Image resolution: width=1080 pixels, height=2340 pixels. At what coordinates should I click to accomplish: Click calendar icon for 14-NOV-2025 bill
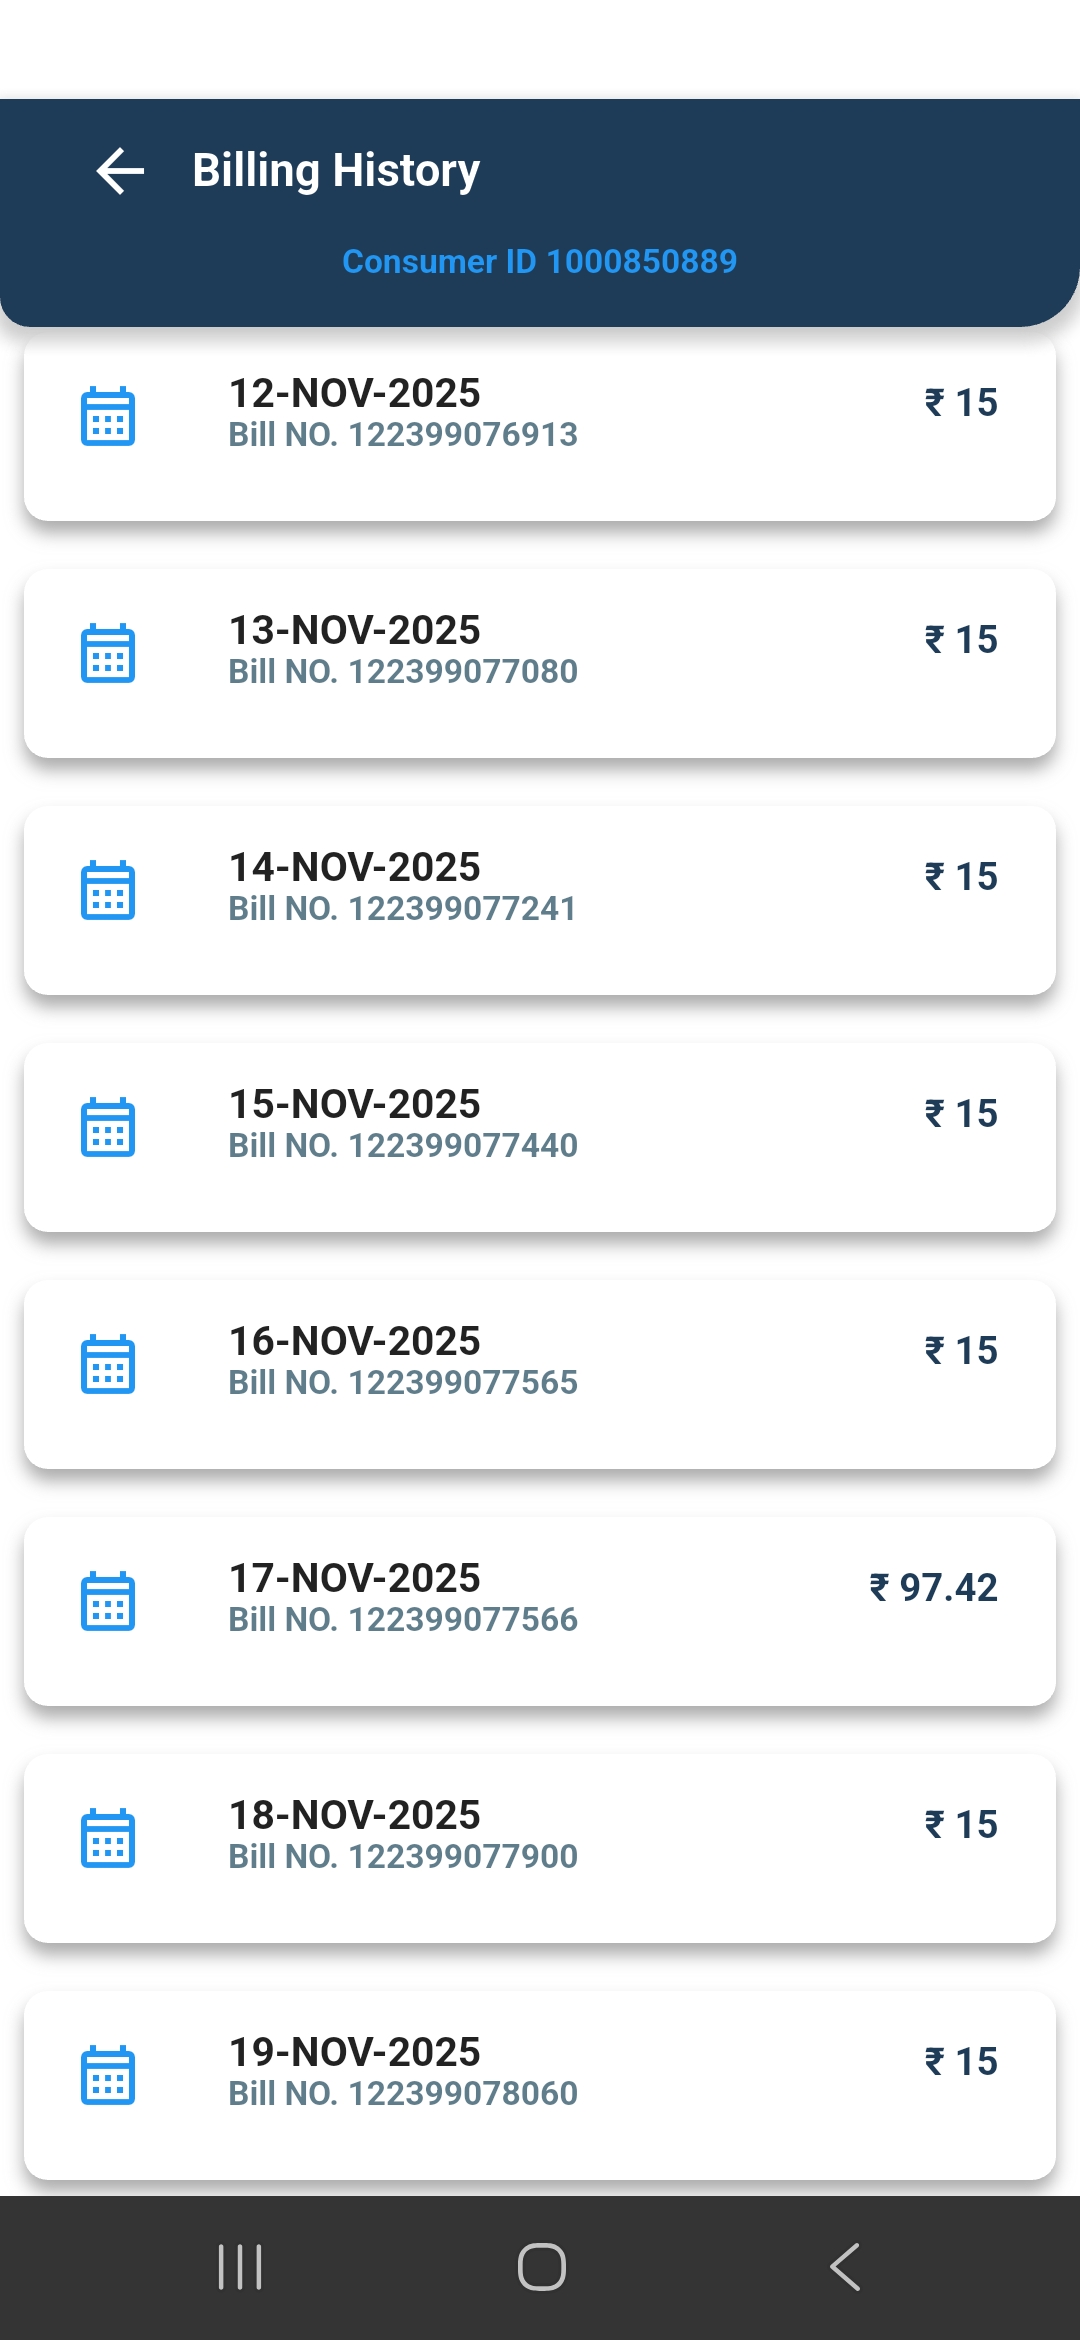(x=108, y=890)
